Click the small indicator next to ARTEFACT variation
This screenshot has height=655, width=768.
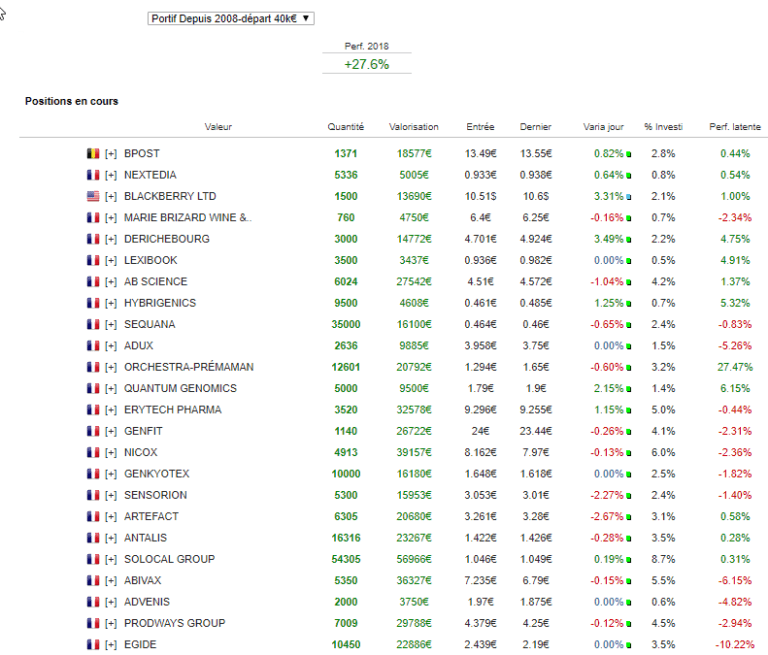click(629, 516)
